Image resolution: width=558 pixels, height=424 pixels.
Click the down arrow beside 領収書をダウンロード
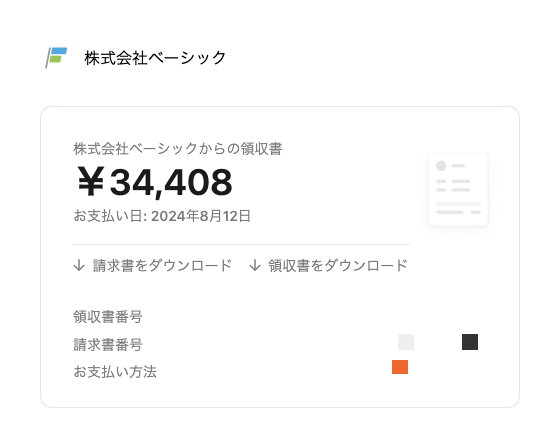click(x=255, y=266)
